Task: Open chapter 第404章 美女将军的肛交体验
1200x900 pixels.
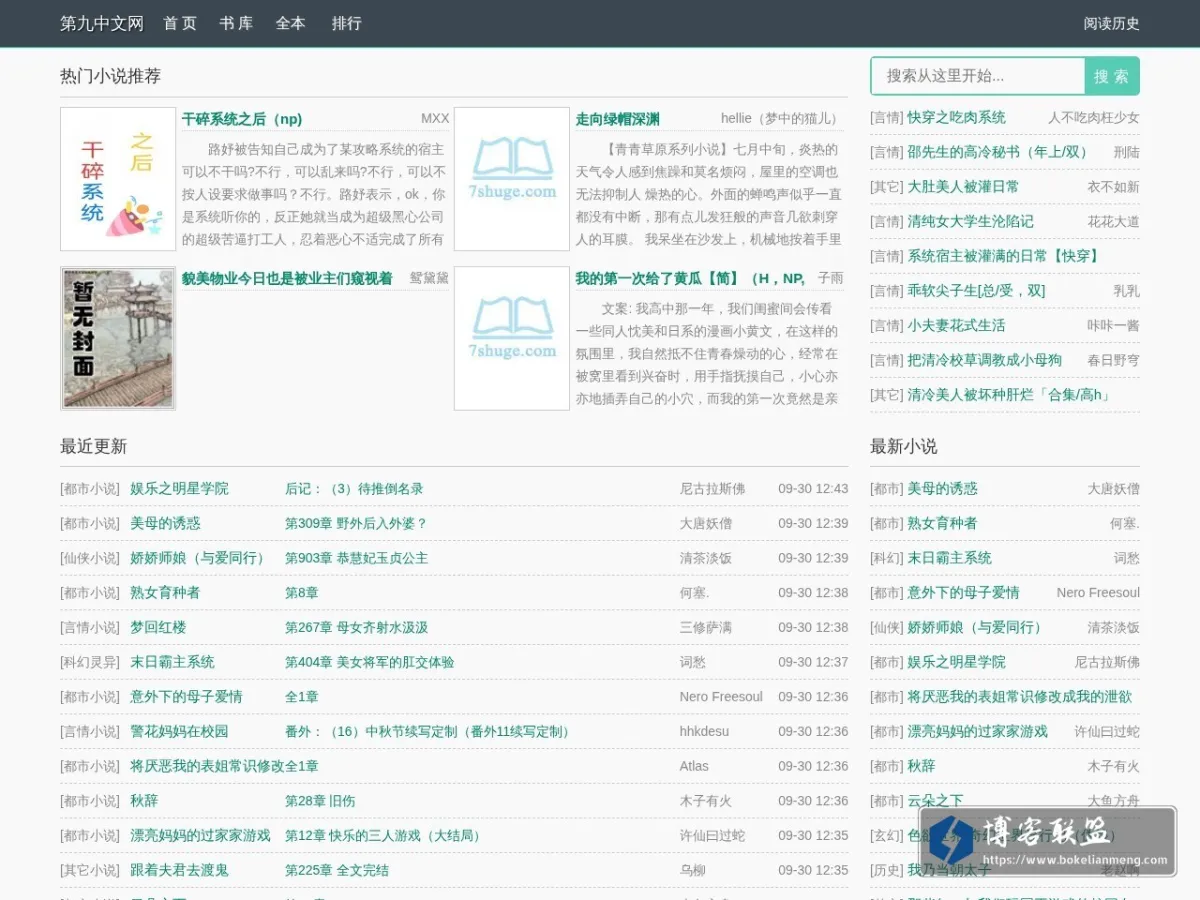Action: pyautogui.click(x=369, y=662)
